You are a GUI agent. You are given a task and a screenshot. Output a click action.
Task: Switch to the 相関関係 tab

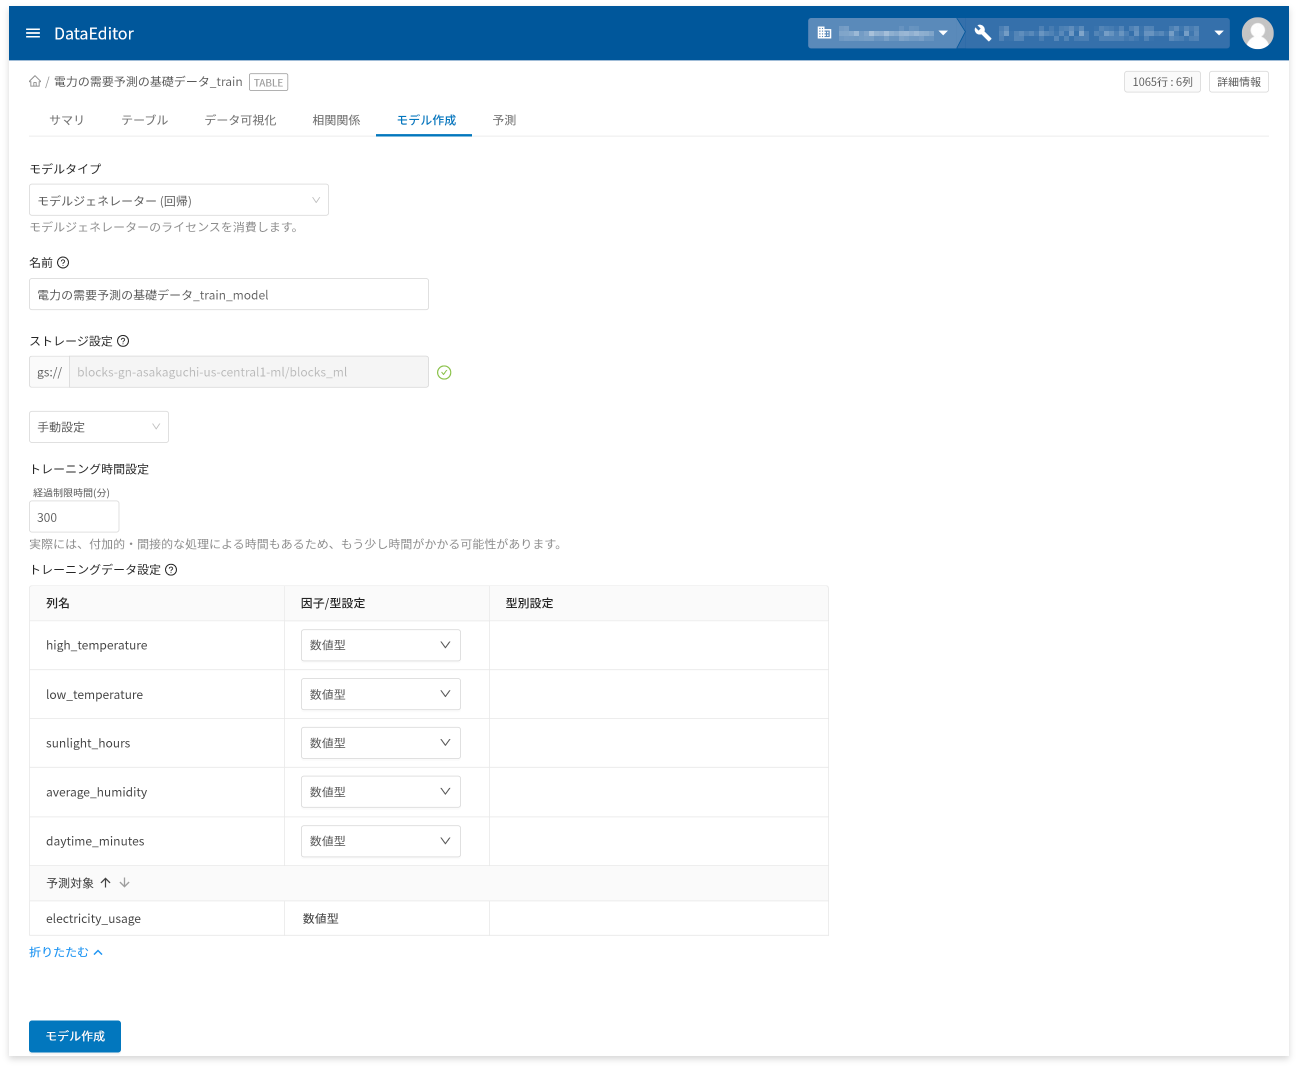pos(336,120)
